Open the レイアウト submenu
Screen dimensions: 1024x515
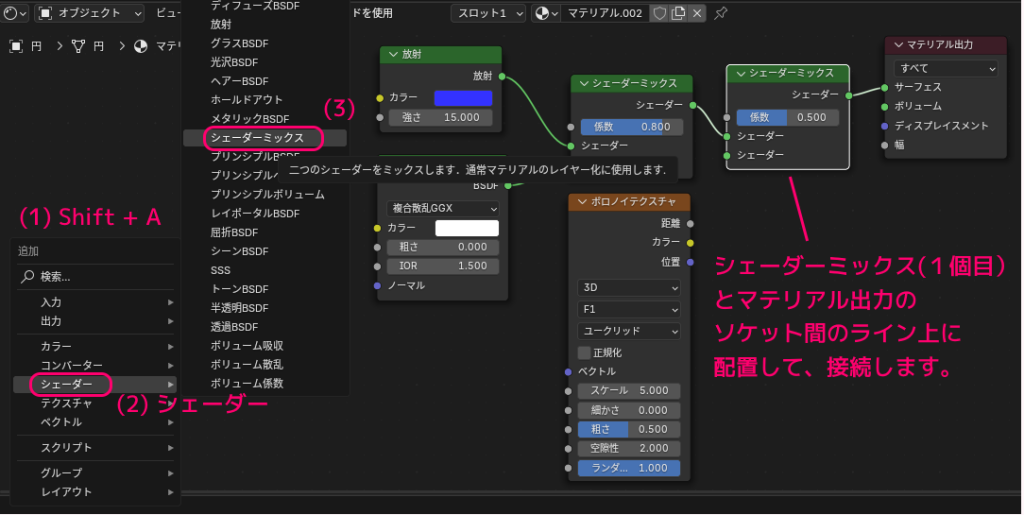tap(95, 492)
